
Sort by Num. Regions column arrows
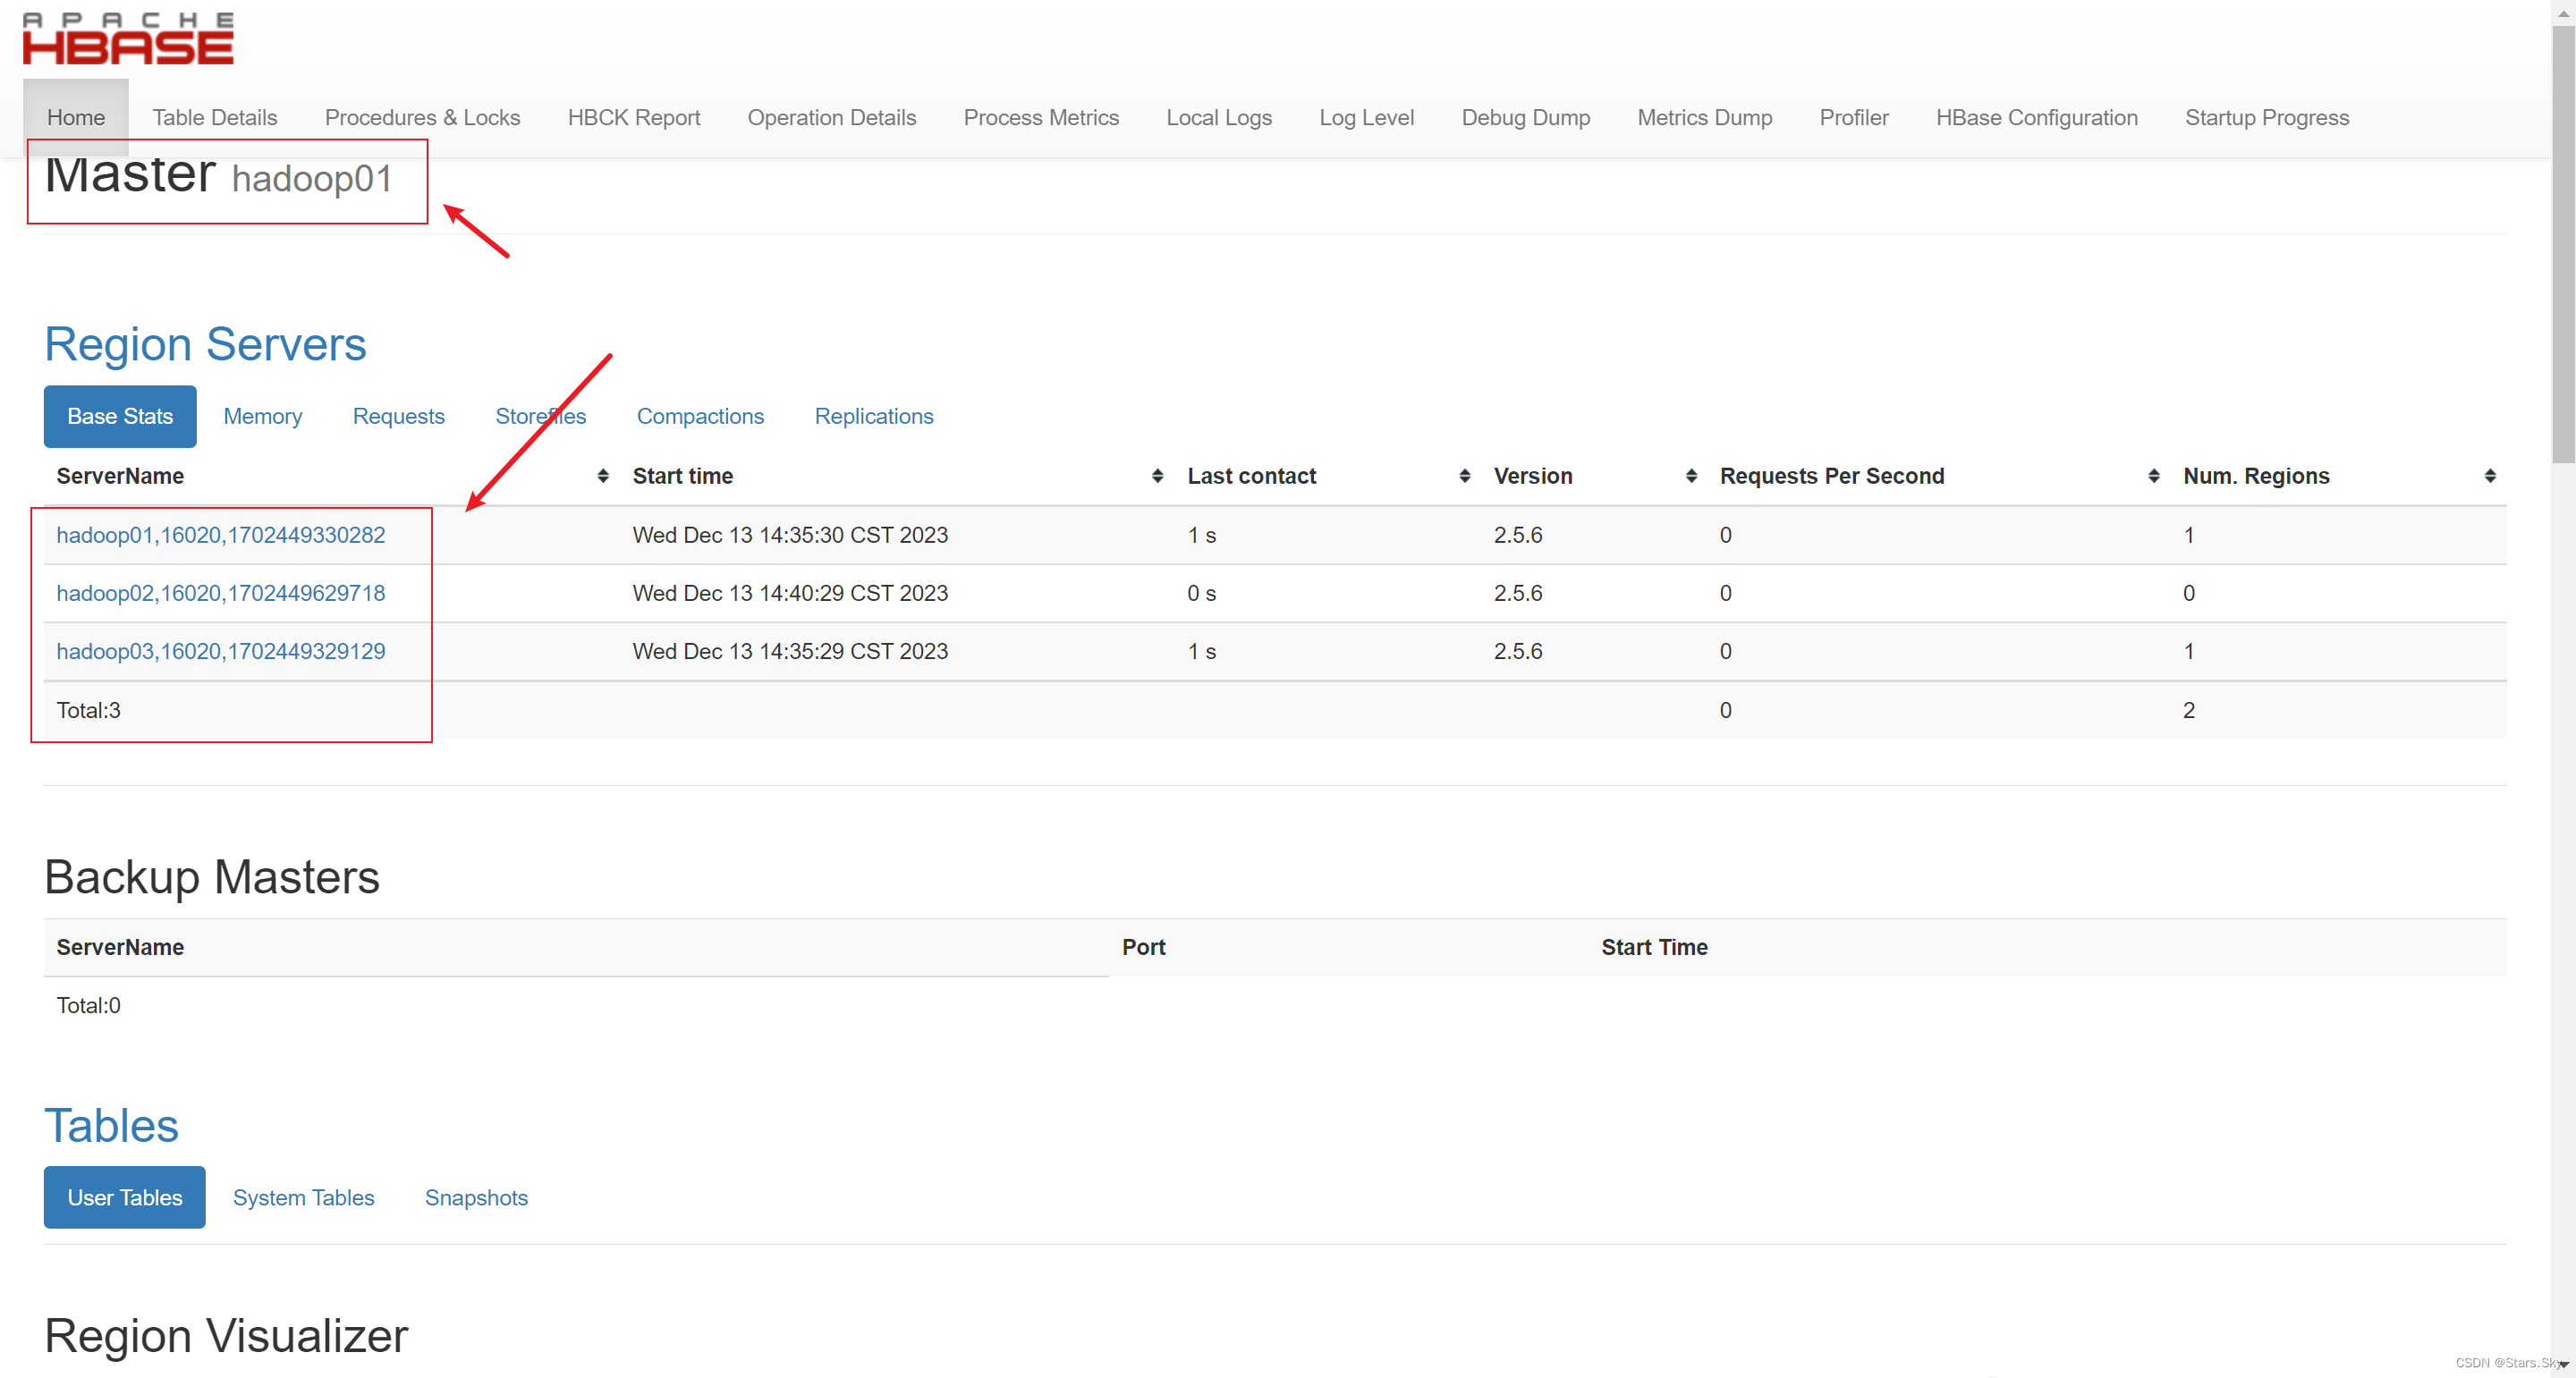pos(2490,476)
